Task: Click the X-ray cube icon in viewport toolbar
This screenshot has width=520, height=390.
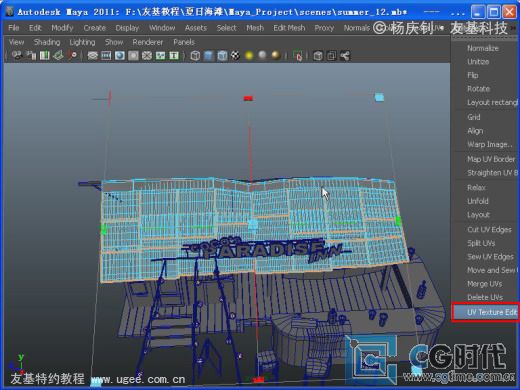Action: tap(318, 55)
